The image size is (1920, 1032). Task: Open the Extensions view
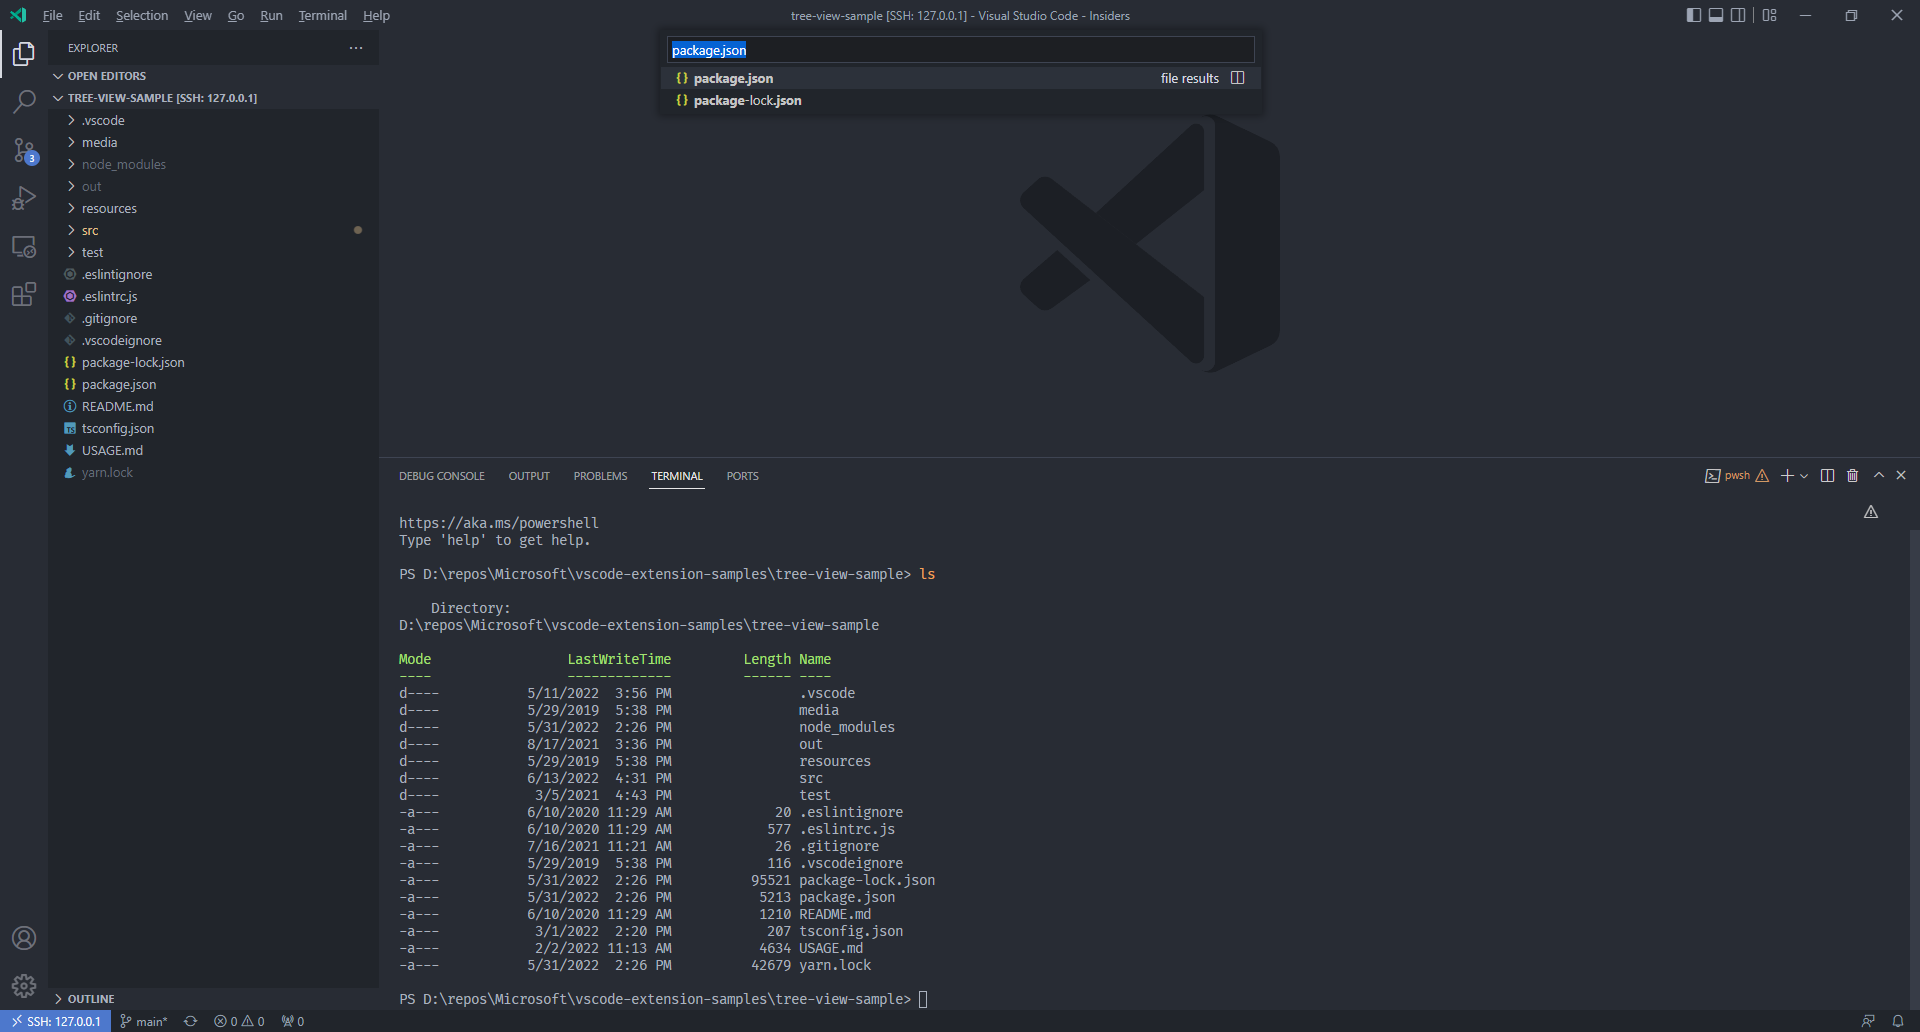pos(24,294)
